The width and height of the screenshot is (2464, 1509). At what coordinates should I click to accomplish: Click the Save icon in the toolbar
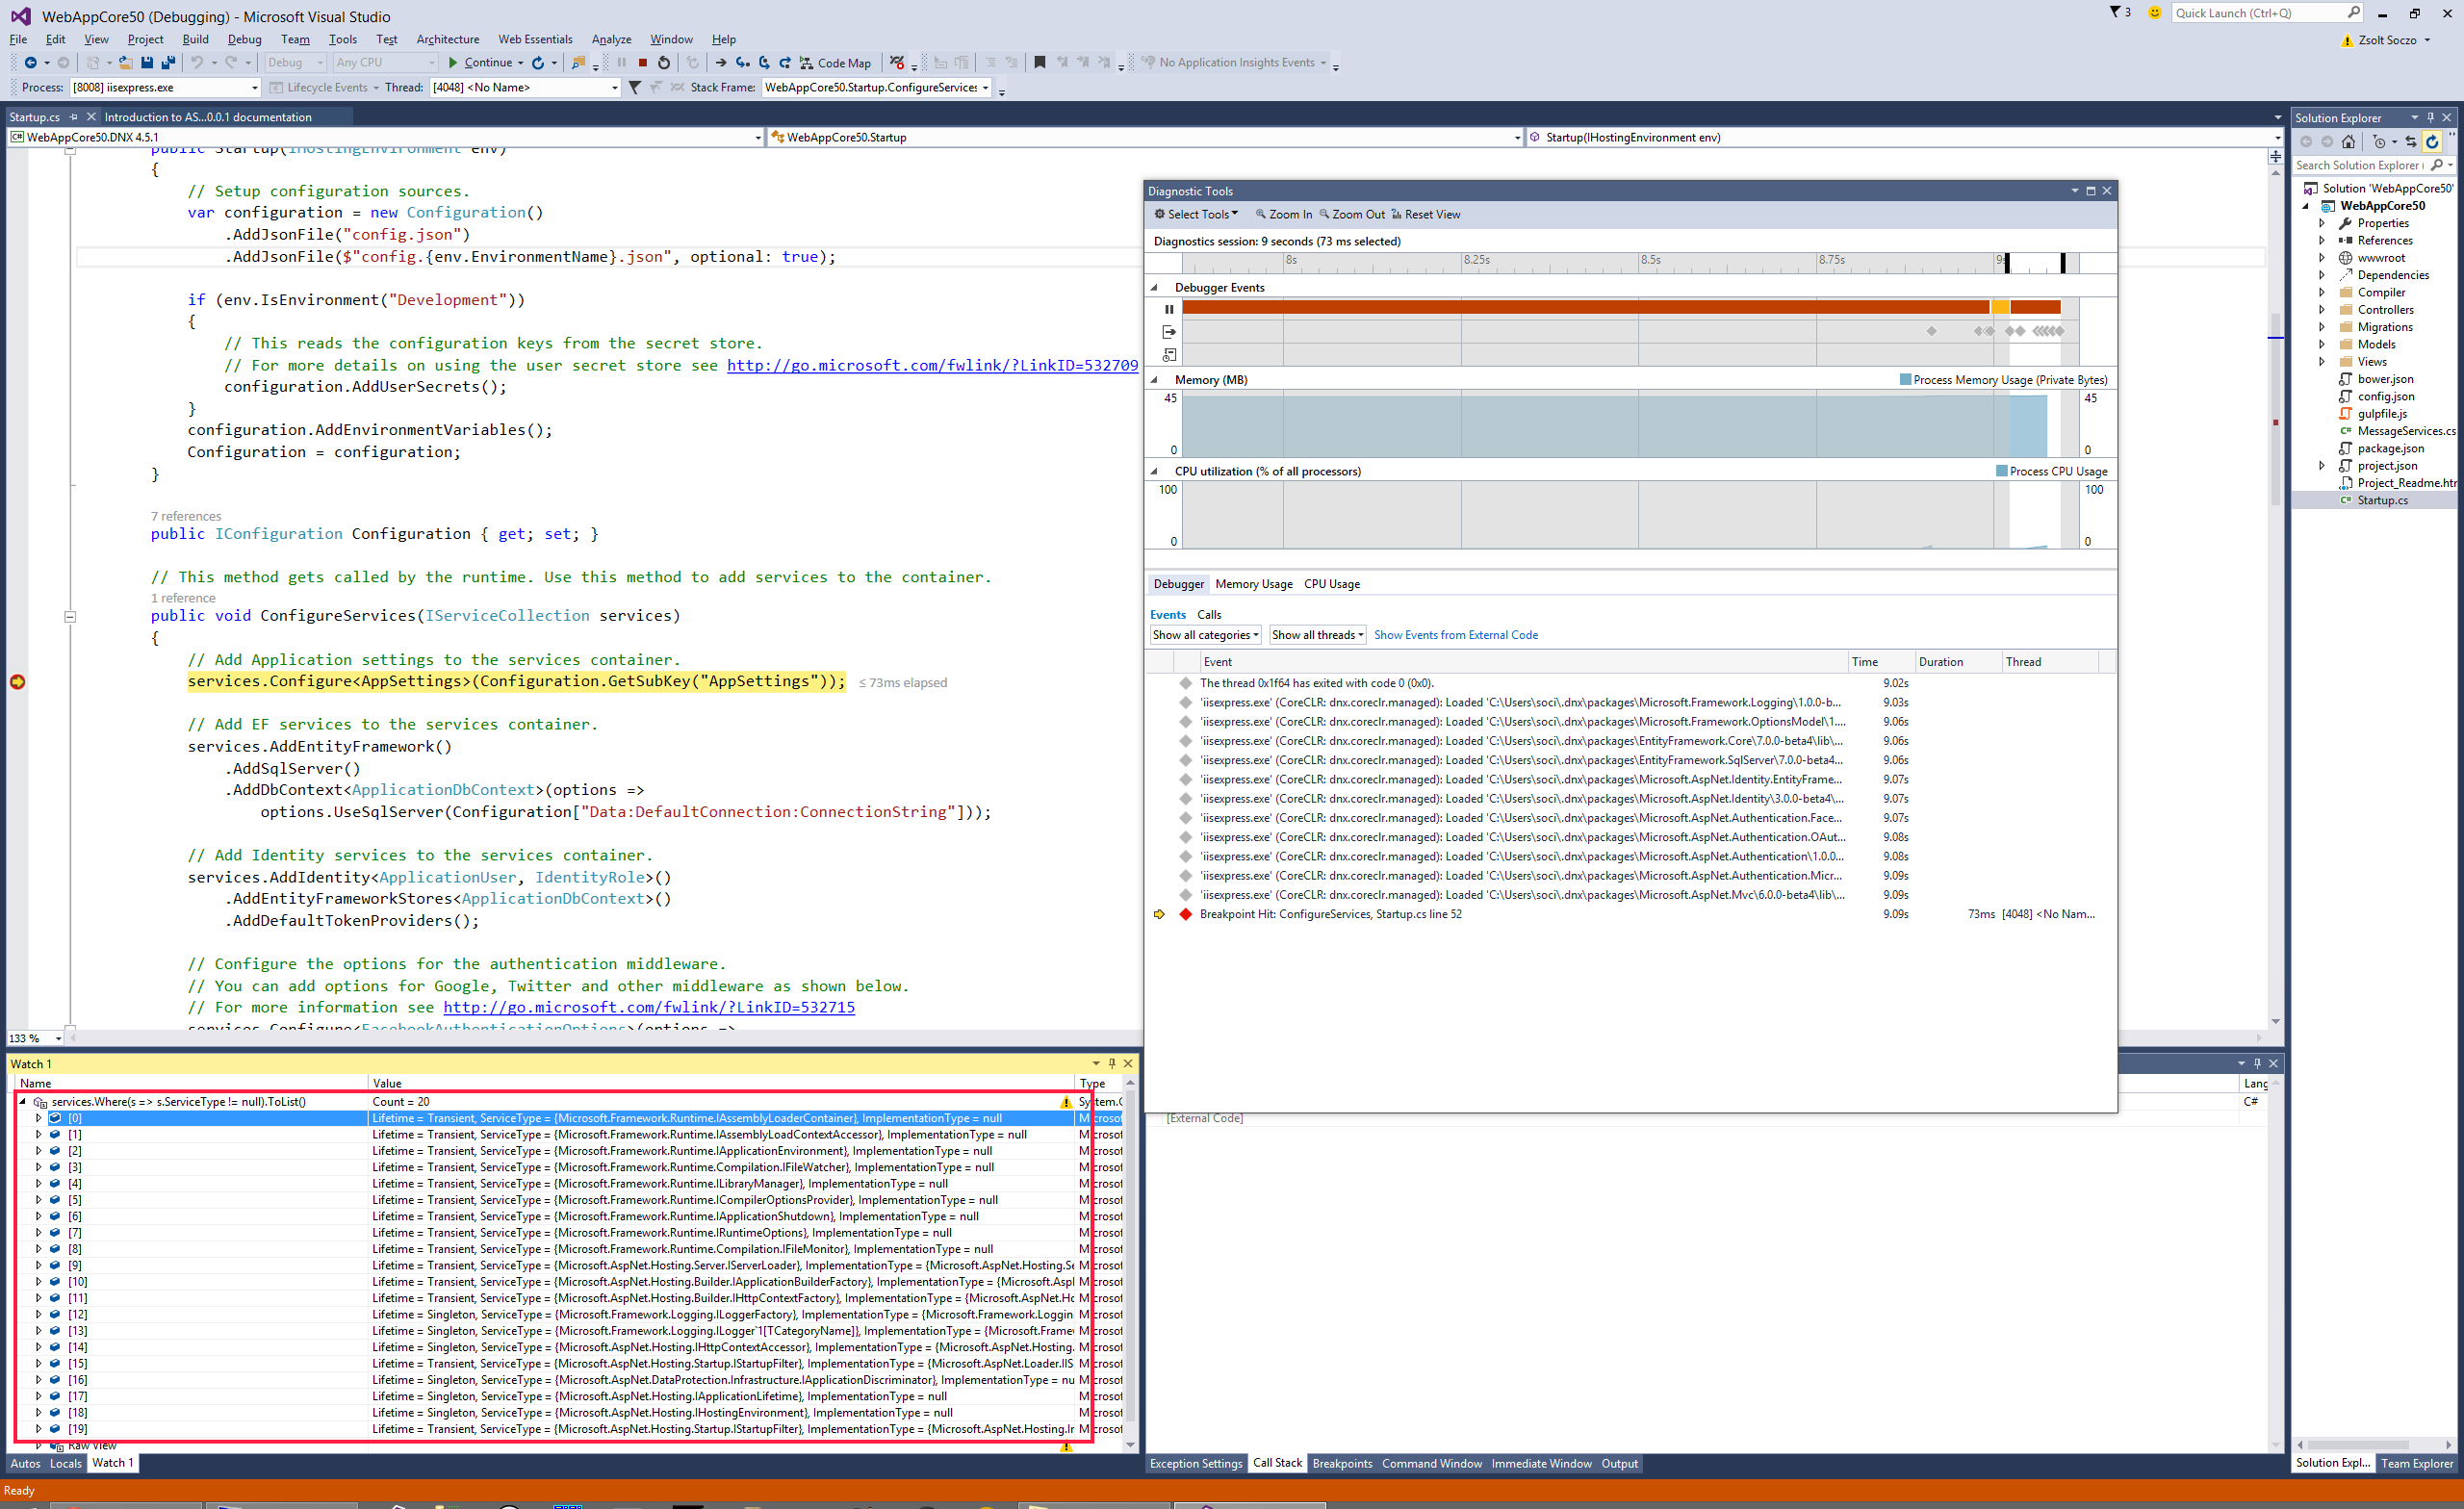(x=147, y=63)
